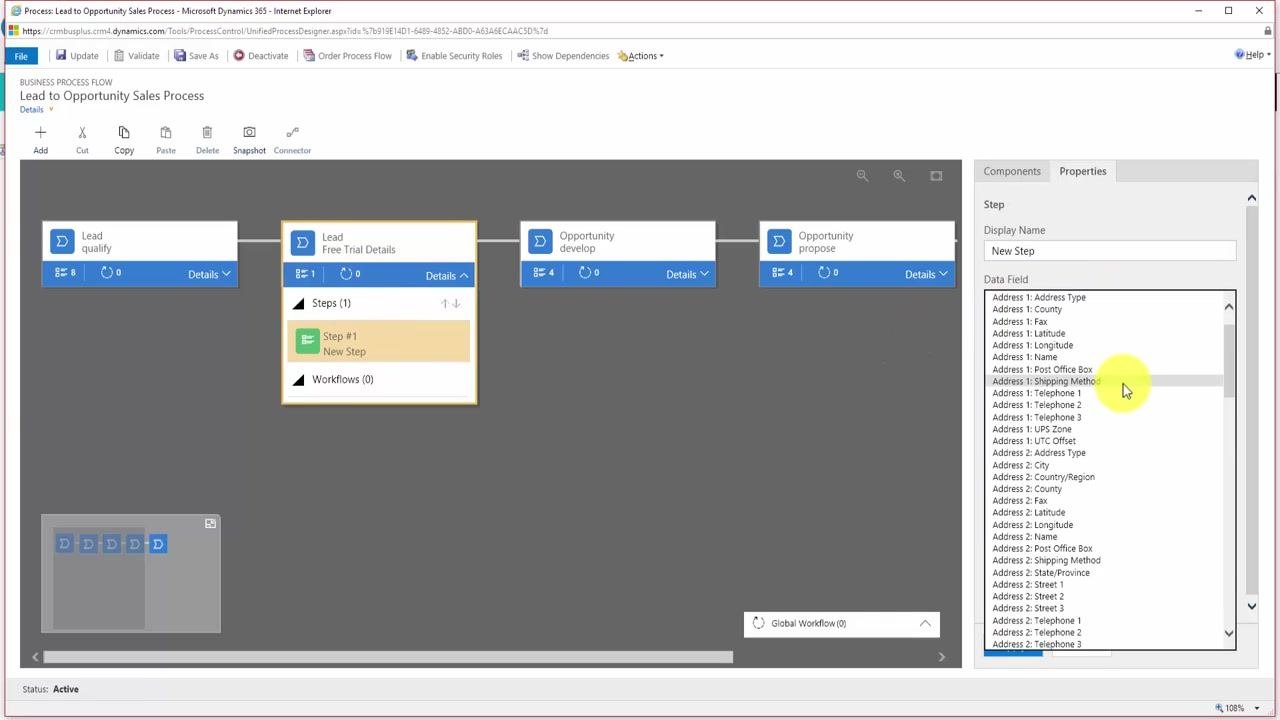Select Address 2: State/Province option
1280x720 pixels.
click(x=1104, y=573)
